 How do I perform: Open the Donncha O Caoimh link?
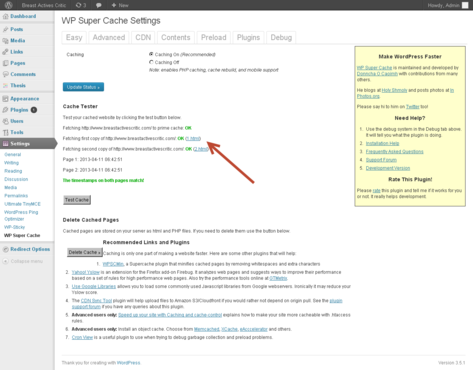coord(377,74)
